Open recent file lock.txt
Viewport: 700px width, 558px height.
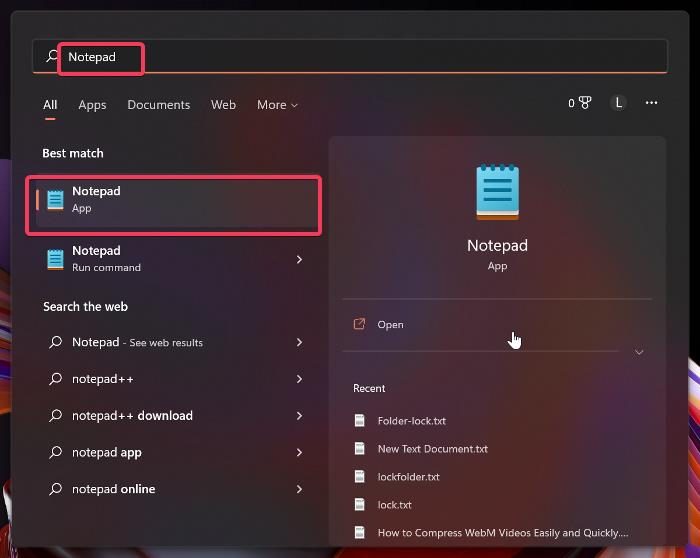tap(394, 505)
